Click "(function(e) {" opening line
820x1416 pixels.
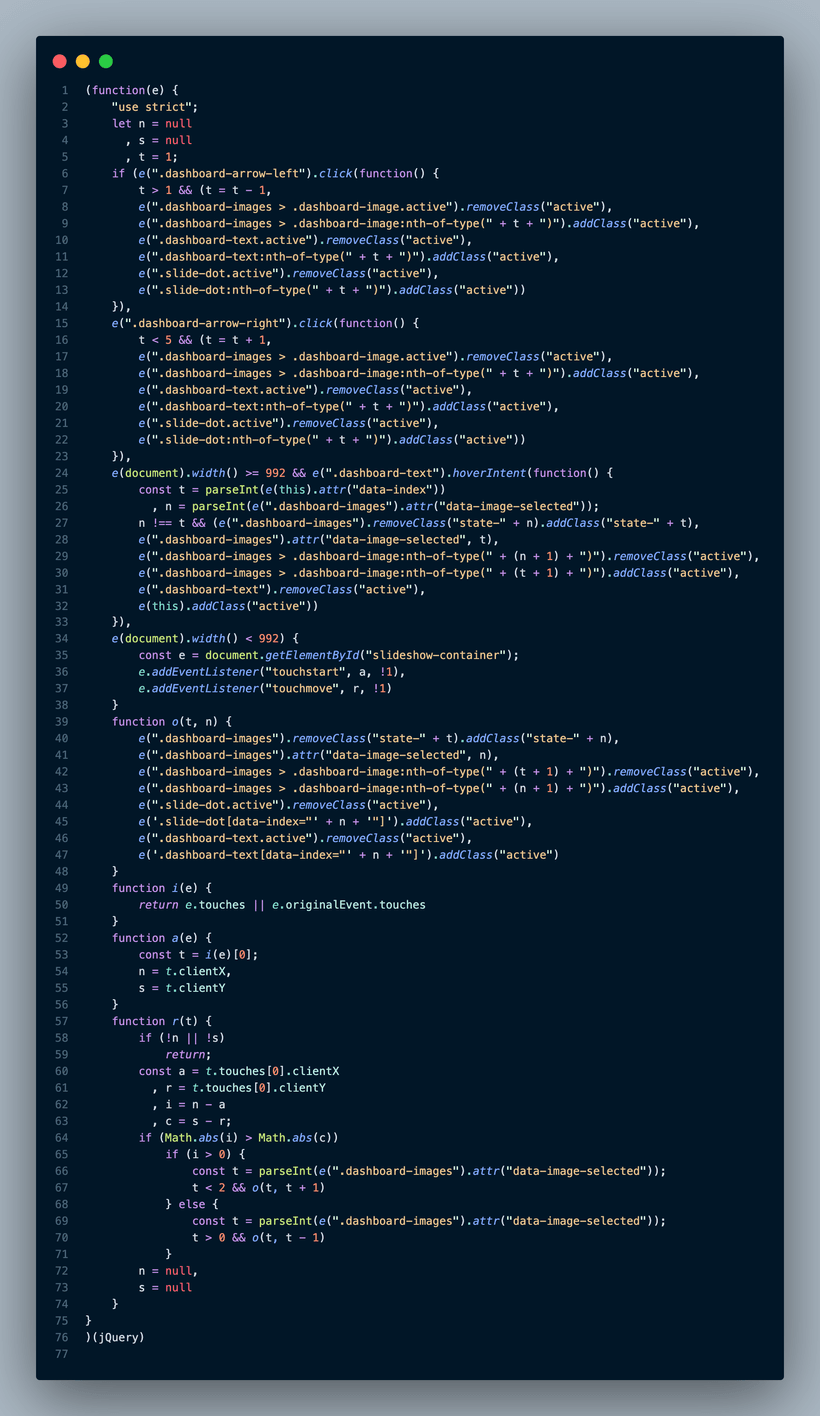[132, 91]
